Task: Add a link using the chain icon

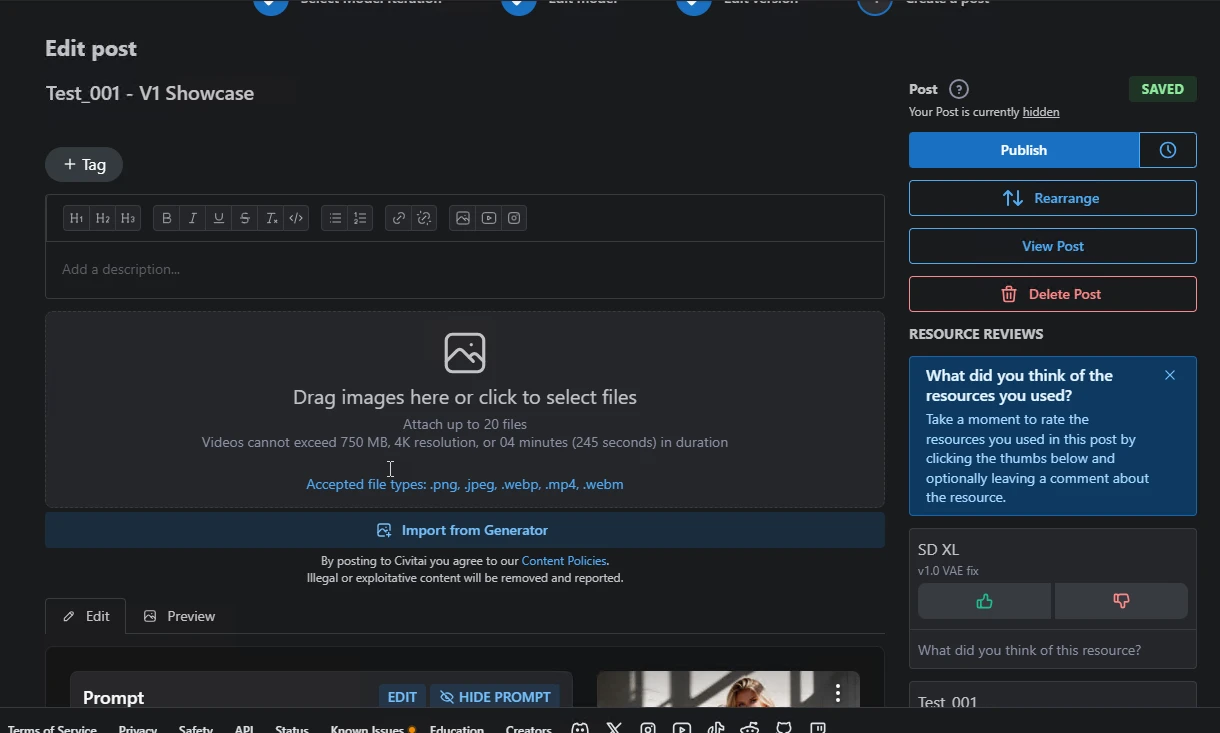Action: (x=399, y=218)
